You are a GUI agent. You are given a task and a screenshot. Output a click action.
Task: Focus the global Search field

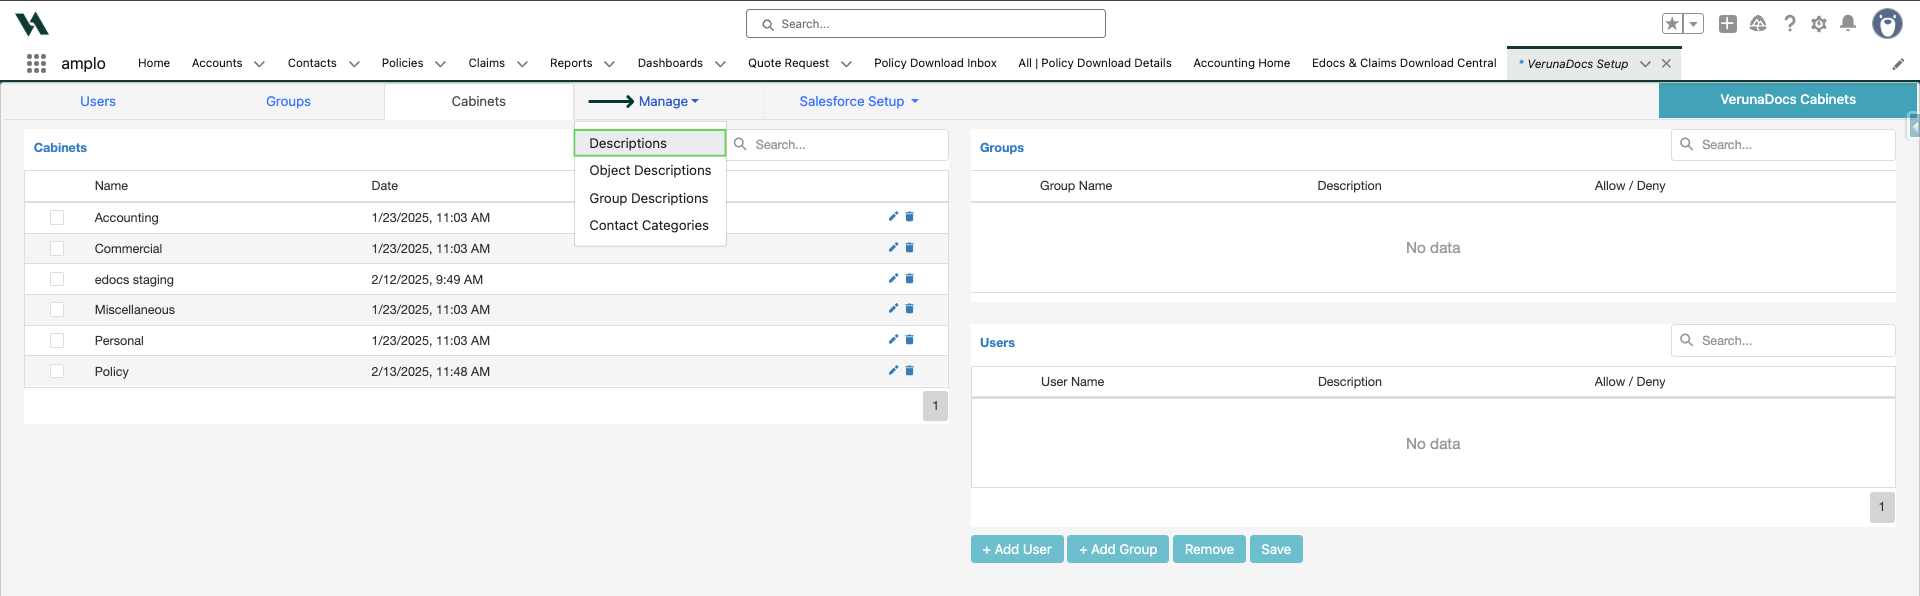925,24
